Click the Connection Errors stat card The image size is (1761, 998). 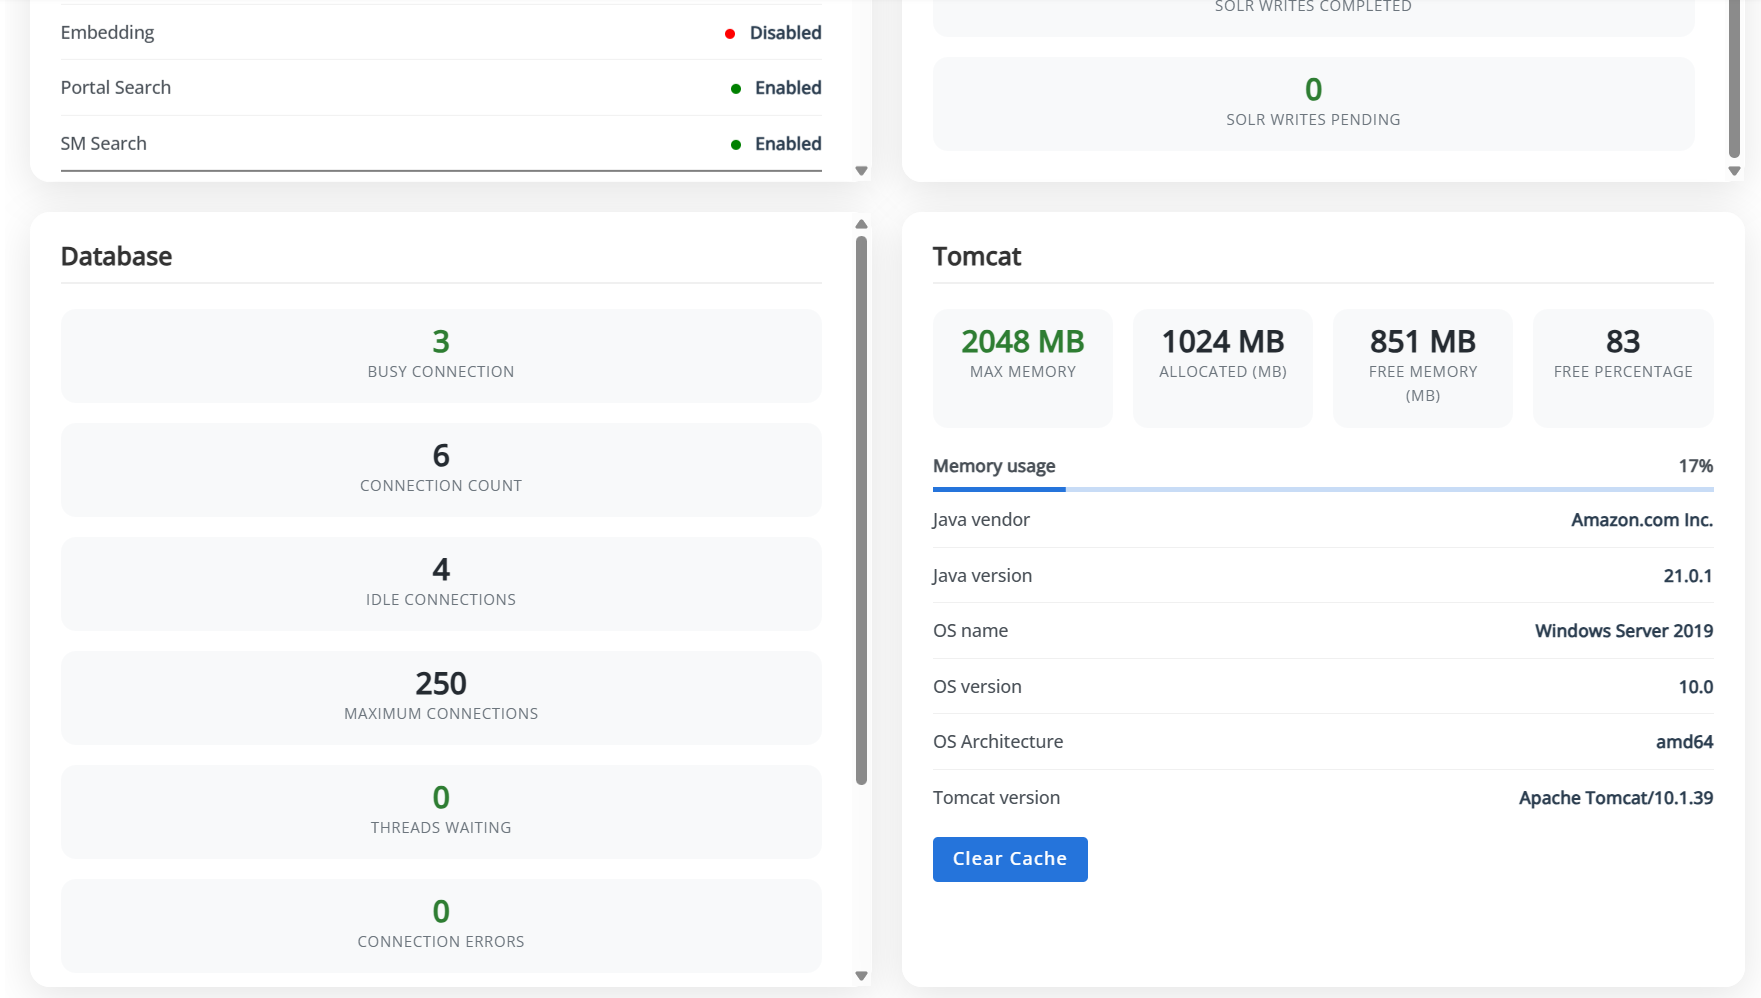441,926
